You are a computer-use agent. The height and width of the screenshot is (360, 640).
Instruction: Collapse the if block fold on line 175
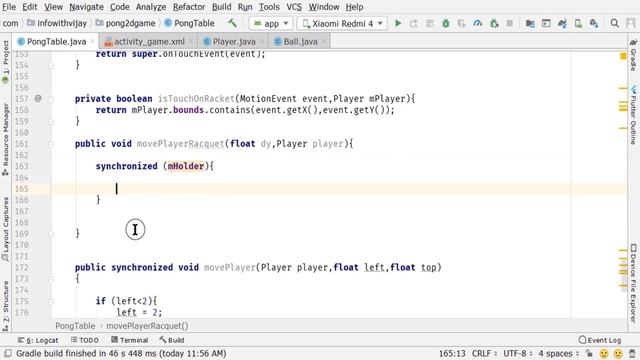[x=51, y=301]
